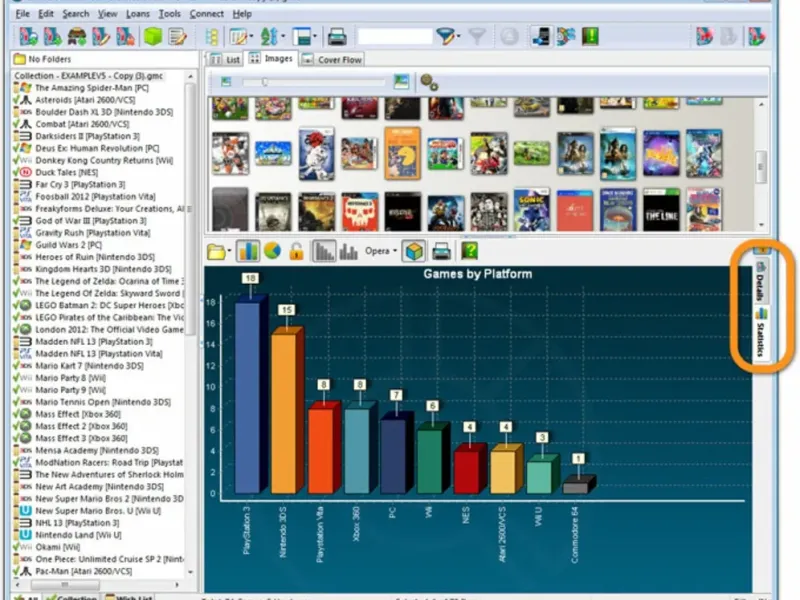Select 'Mario Kart 7 [Nintendo 3DS]' in list

point(89,366)
